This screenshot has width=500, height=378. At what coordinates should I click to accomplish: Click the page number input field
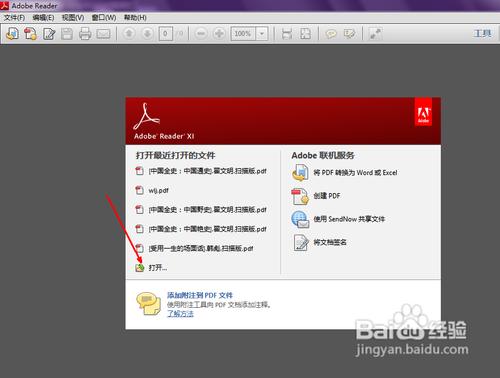click(166, 34)
